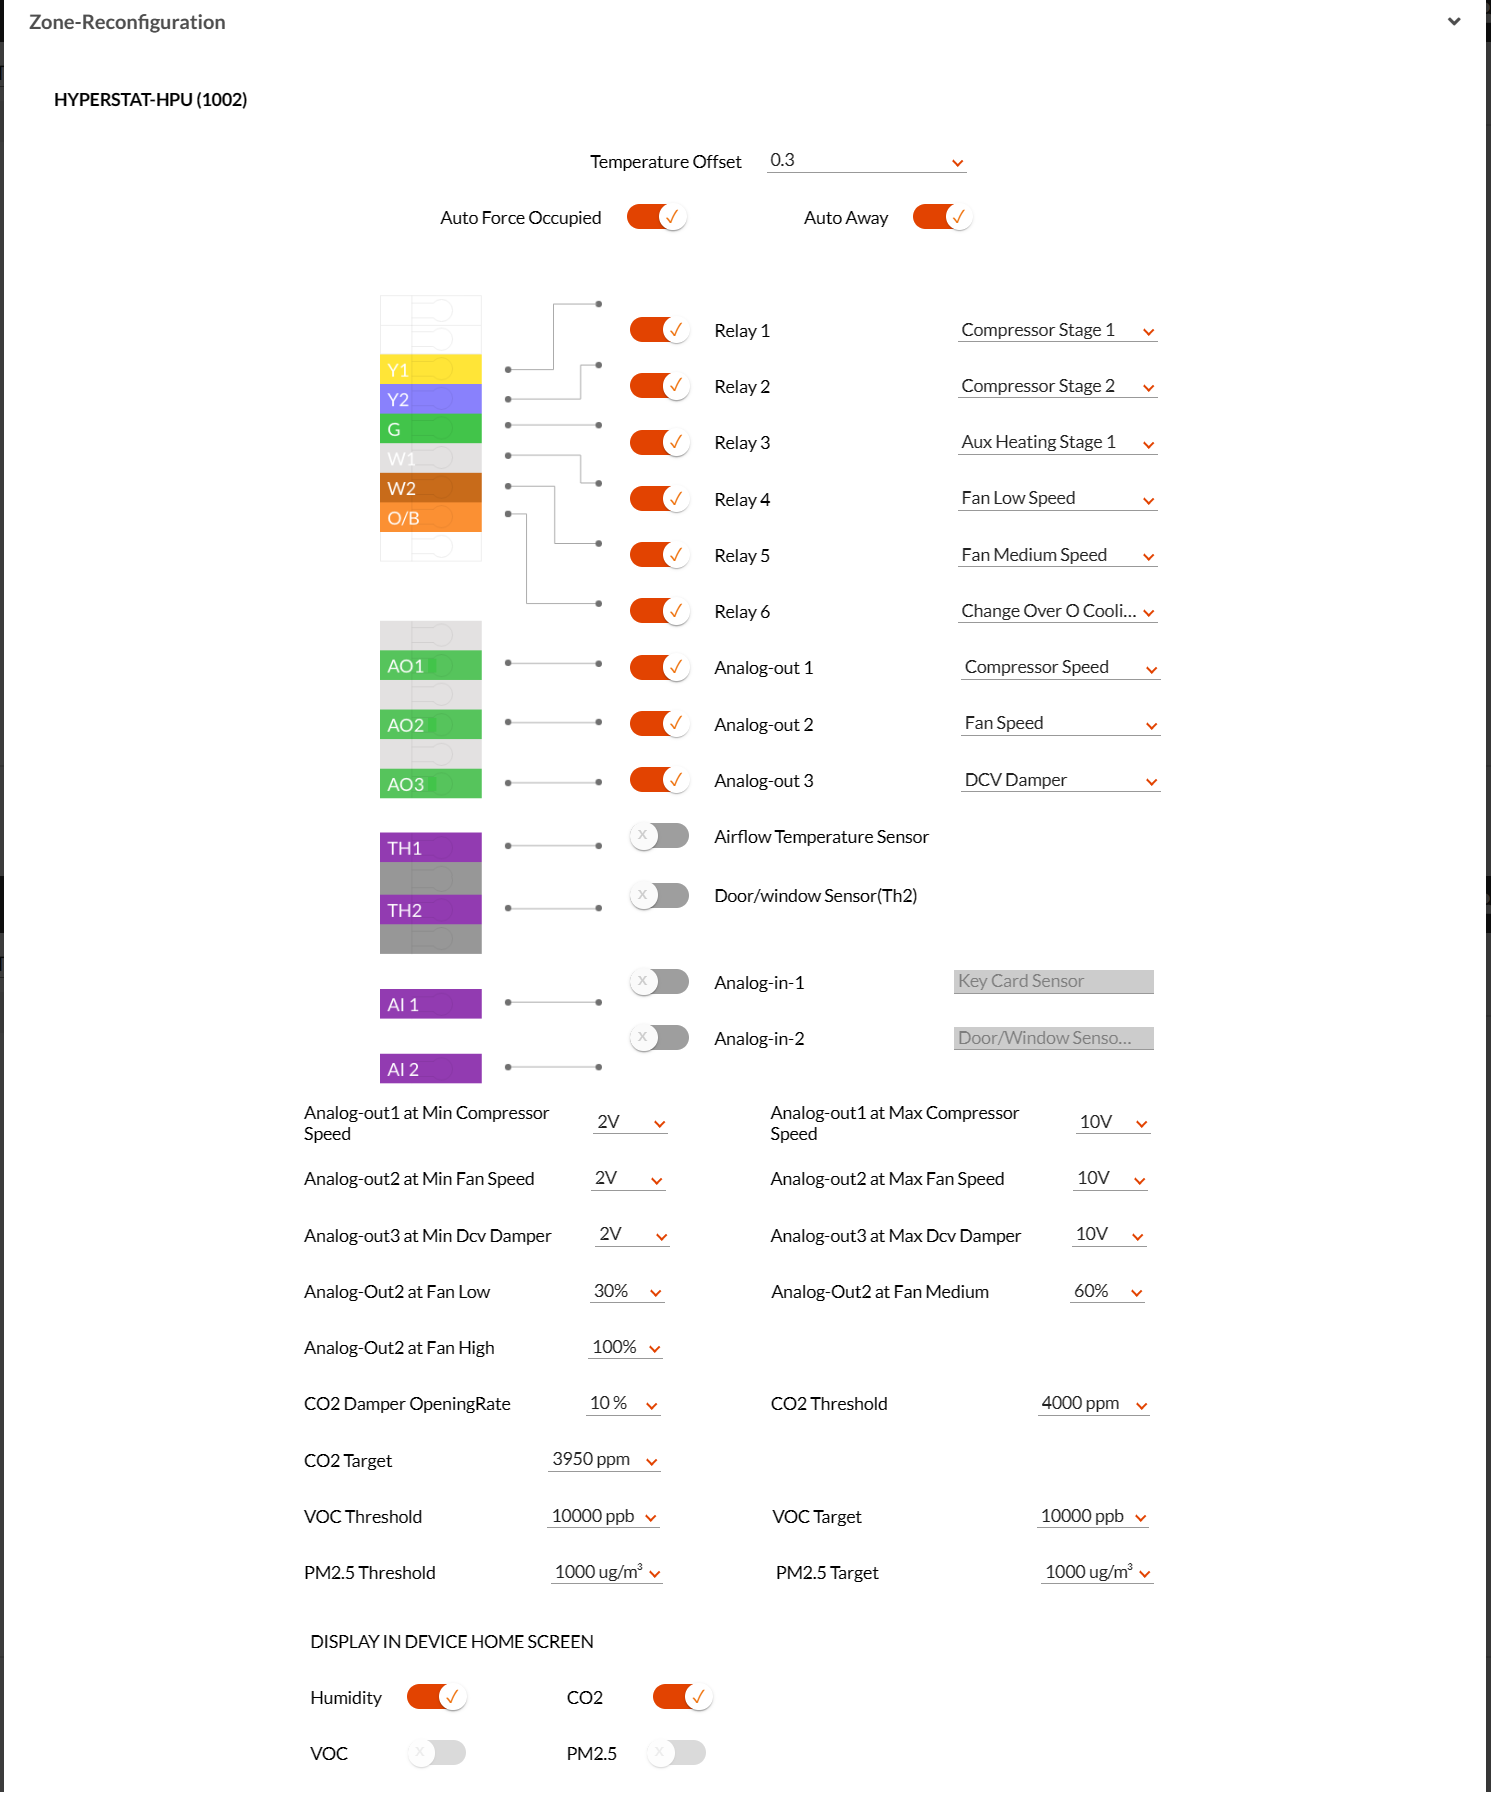Click the AI 2 terminal label

(x=431, y=1069)
